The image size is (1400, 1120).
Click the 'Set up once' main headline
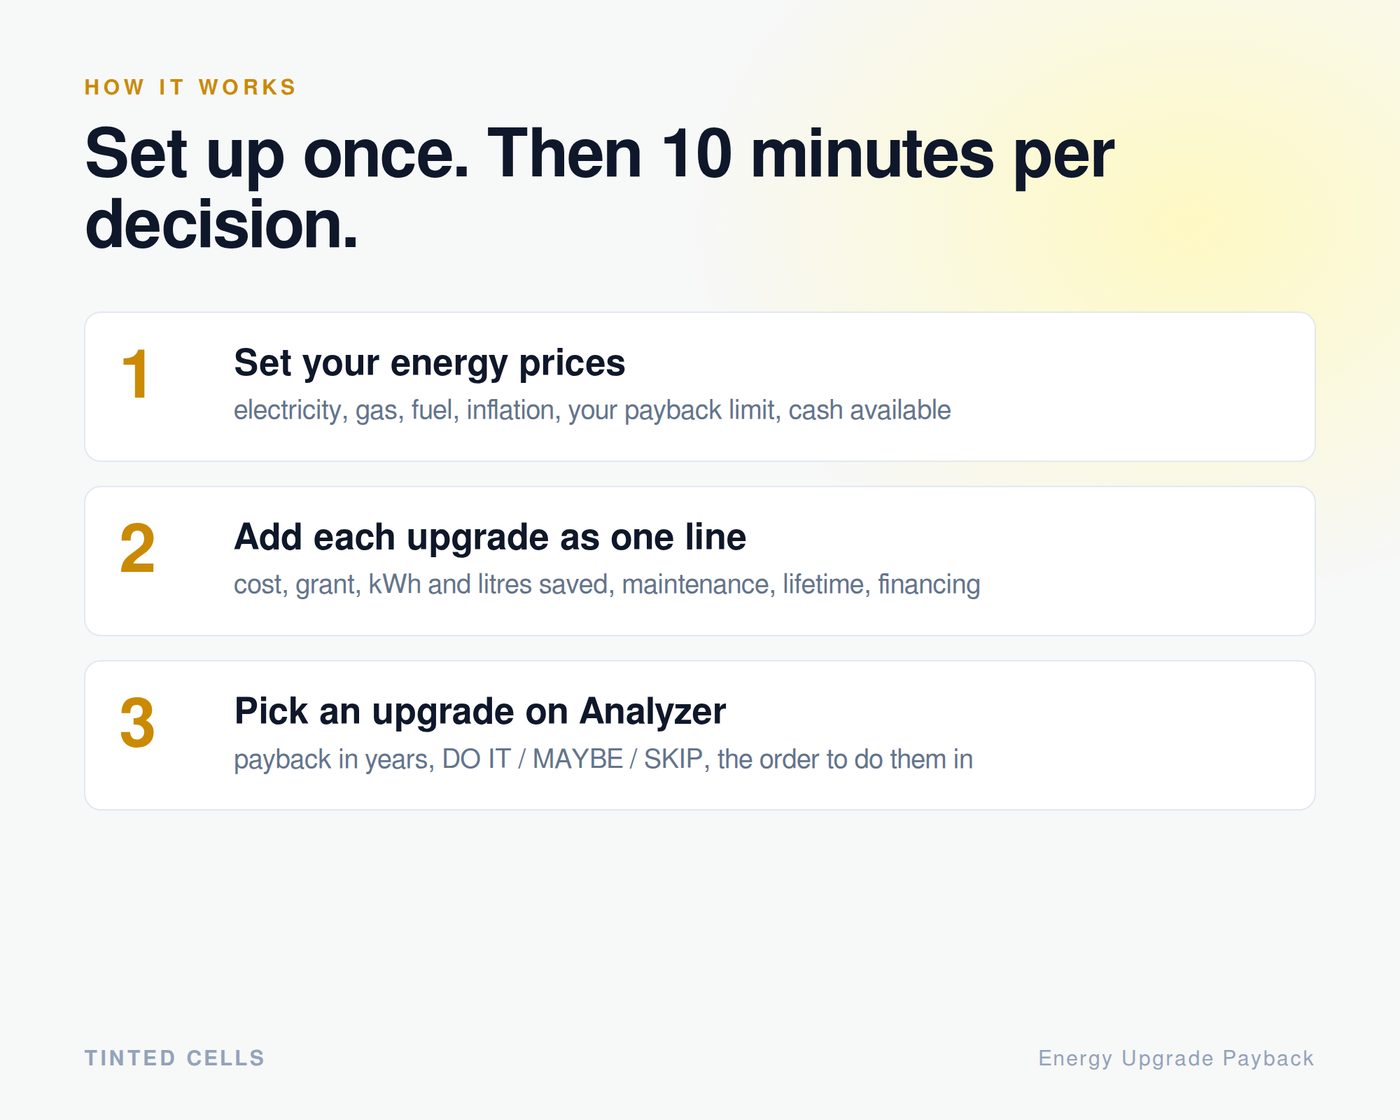[599, 189]
